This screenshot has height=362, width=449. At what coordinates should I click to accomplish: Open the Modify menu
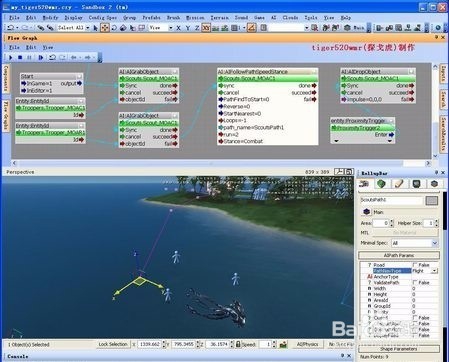coord(50,17)
